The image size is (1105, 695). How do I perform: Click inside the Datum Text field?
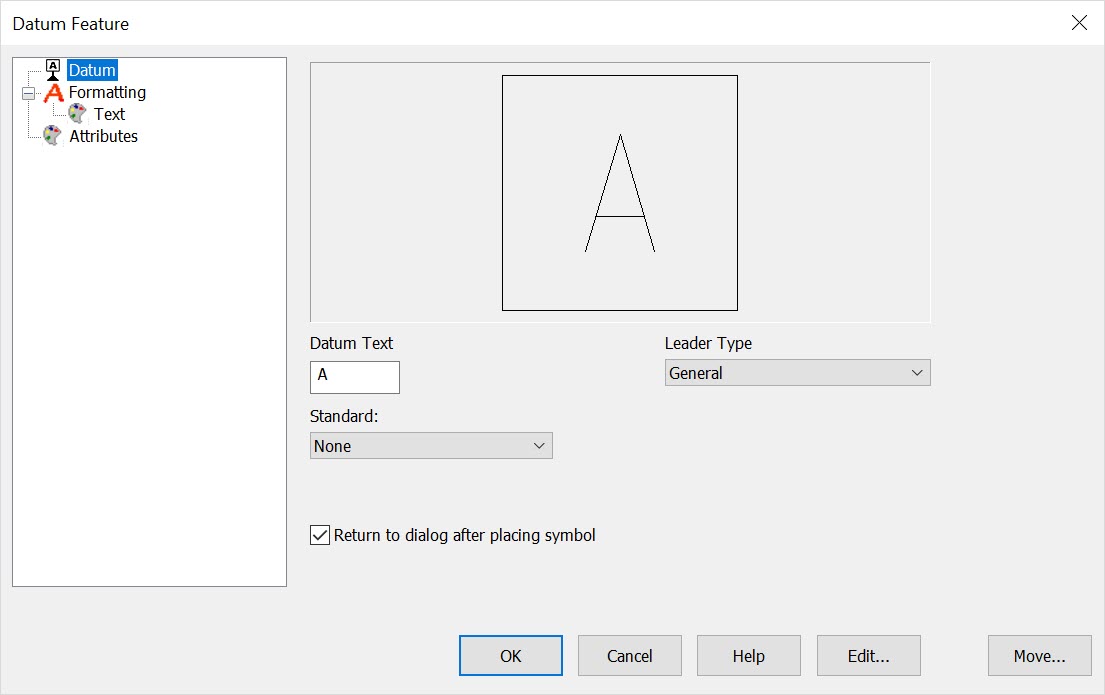coord(354,377)
